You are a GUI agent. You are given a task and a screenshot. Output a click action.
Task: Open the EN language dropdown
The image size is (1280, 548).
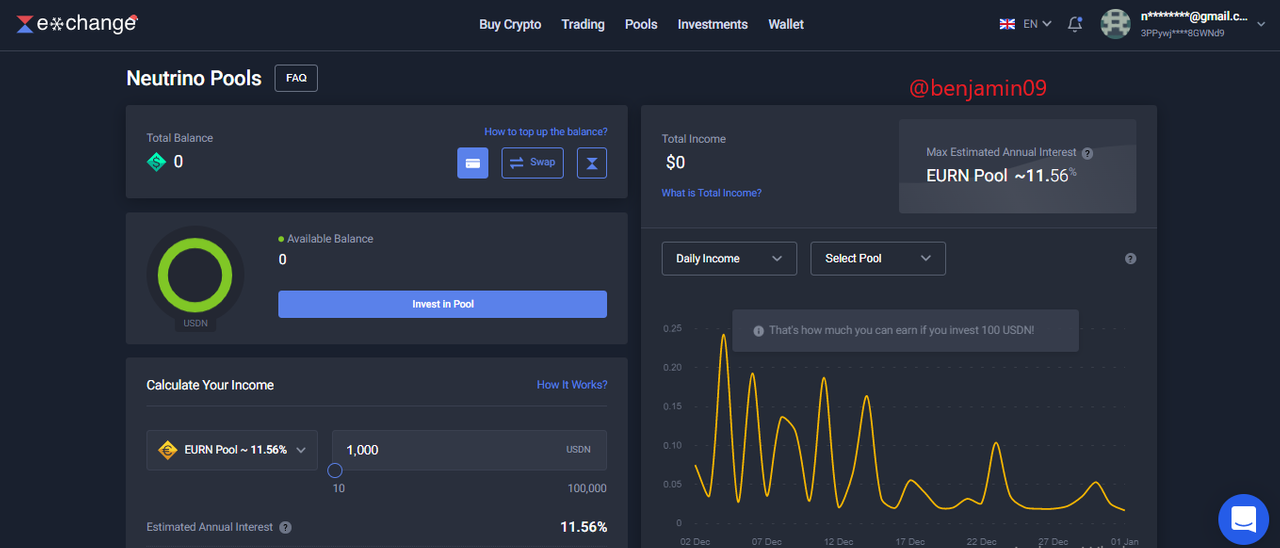pos(1037,24)
